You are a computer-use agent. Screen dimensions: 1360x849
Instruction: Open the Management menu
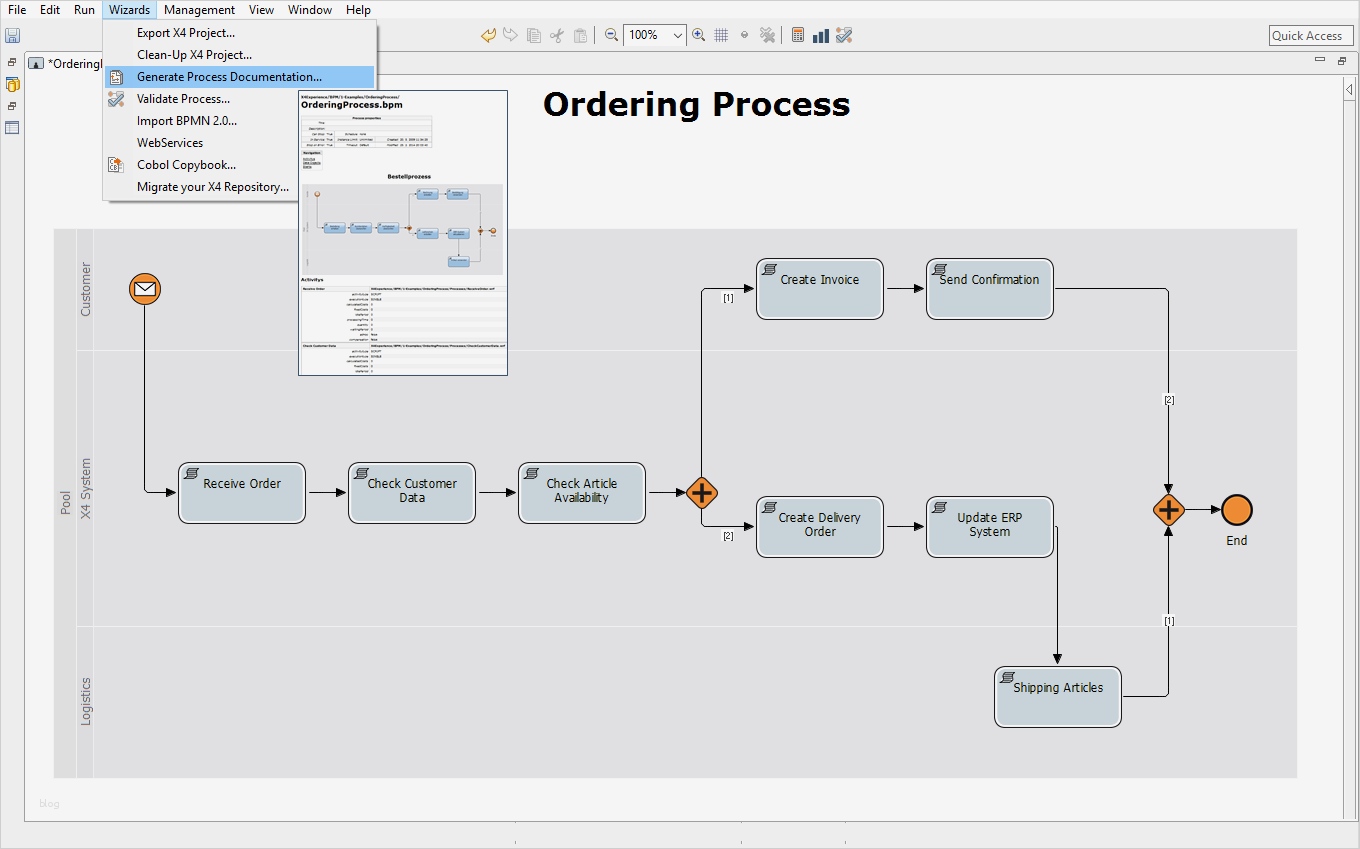pyautogui.click(x=200, y=10)
